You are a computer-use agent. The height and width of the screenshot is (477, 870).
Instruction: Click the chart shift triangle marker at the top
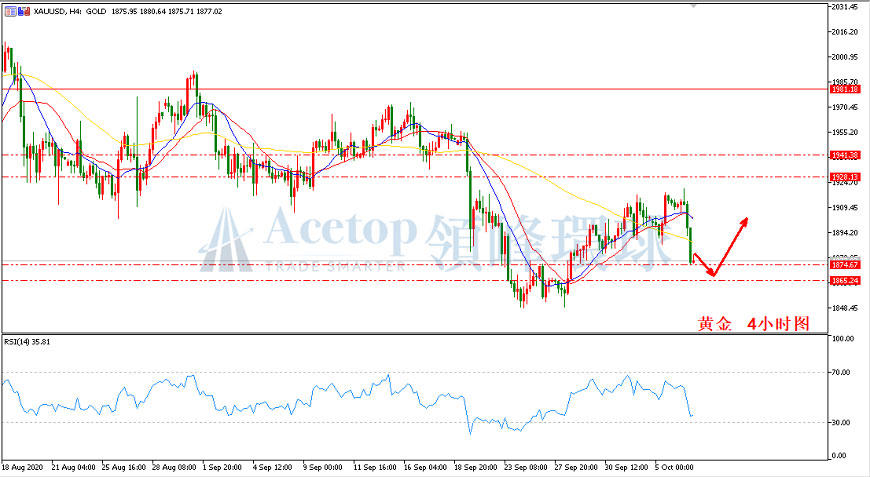693,6
